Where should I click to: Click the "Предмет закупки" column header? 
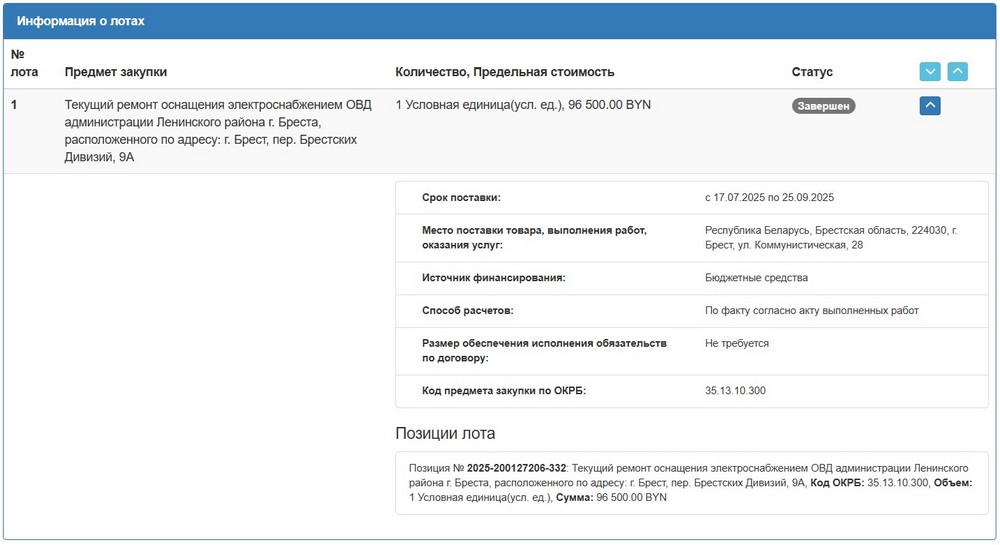(116, 72)
